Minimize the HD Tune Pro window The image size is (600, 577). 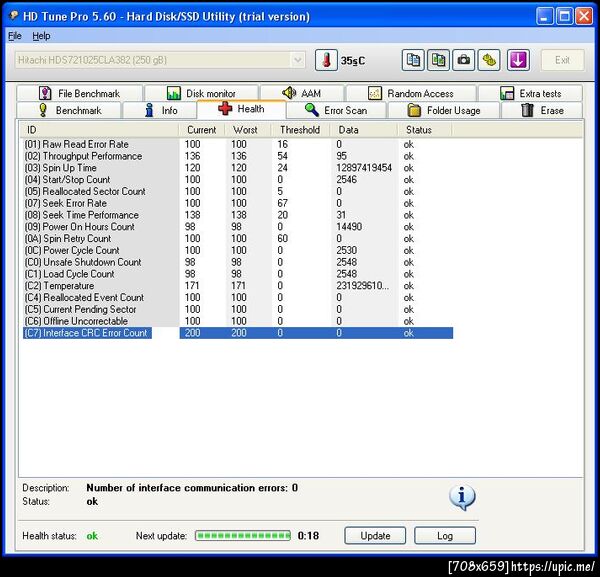point(544,16)
